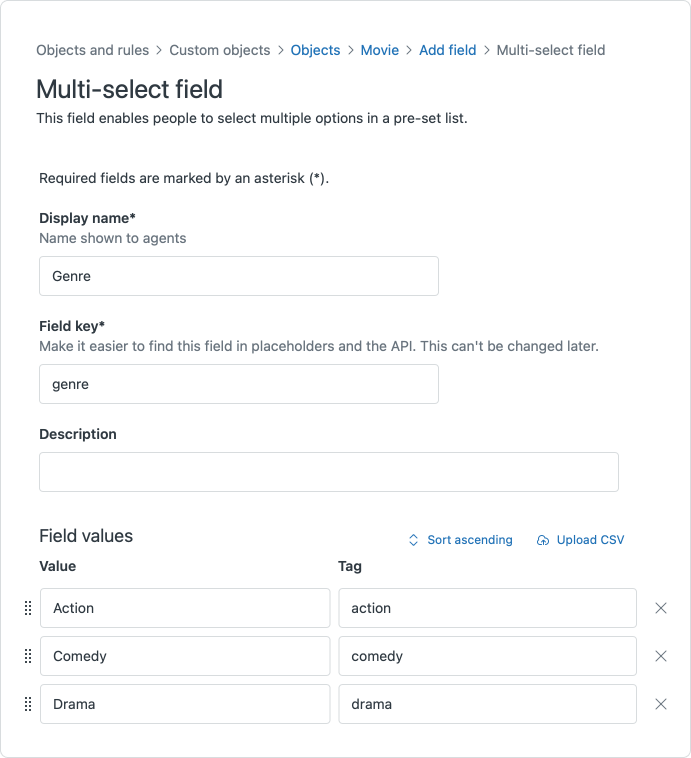Click the cloud upload CSV icon
Viewport: 691px width, 758px height.
(x=543, y=540)
